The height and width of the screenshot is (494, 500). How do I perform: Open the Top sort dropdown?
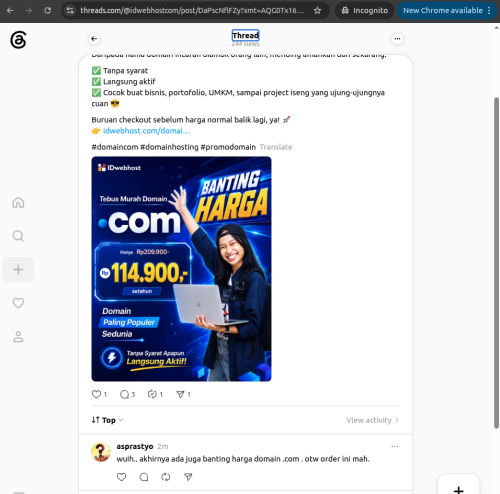[107, 420]
